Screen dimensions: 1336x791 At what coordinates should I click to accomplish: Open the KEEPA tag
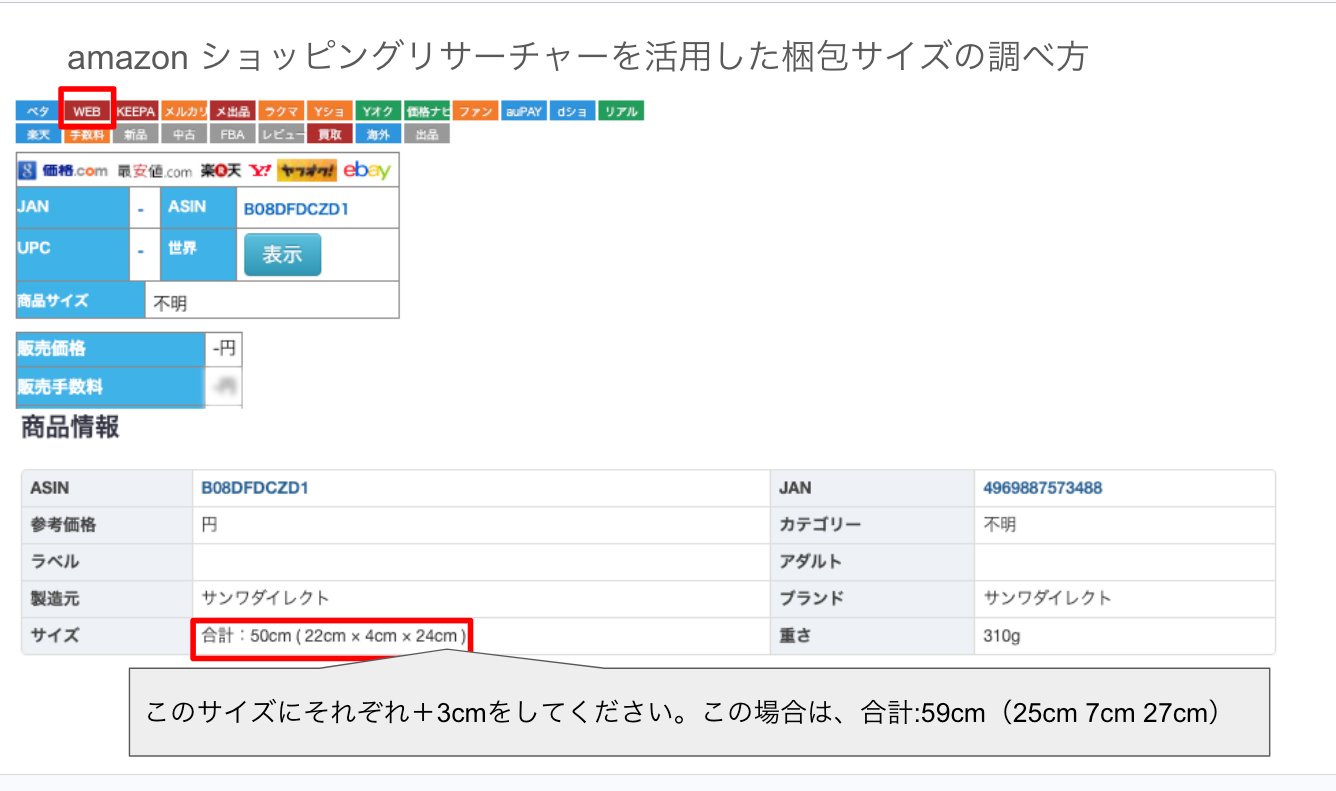pyautogui.click(x=136, y=112)
